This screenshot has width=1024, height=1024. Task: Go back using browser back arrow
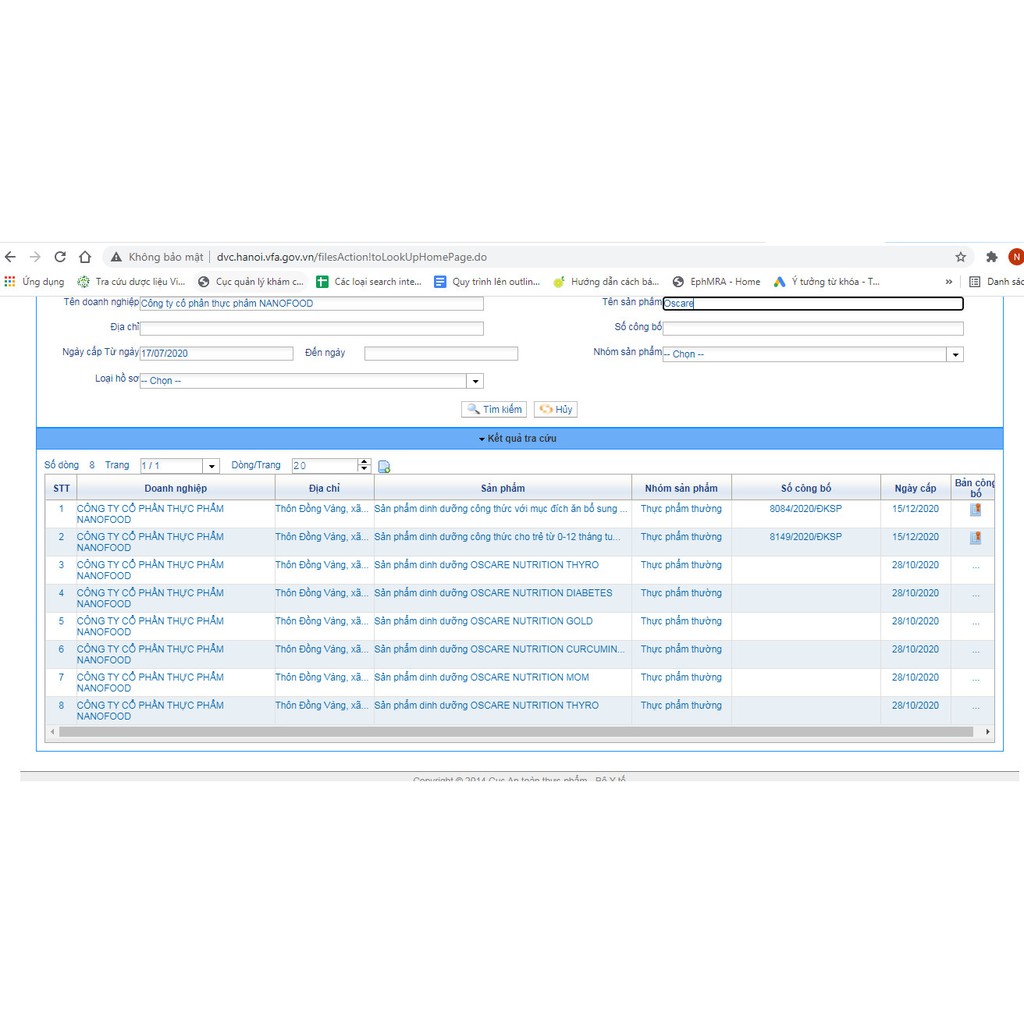click(10, 257)
